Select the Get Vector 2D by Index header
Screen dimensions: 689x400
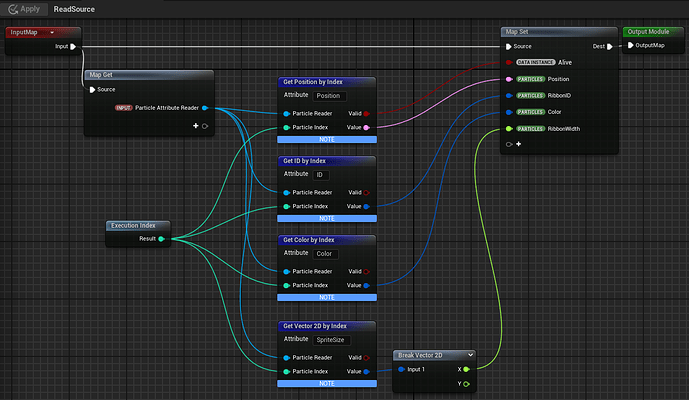pos(327,326)
